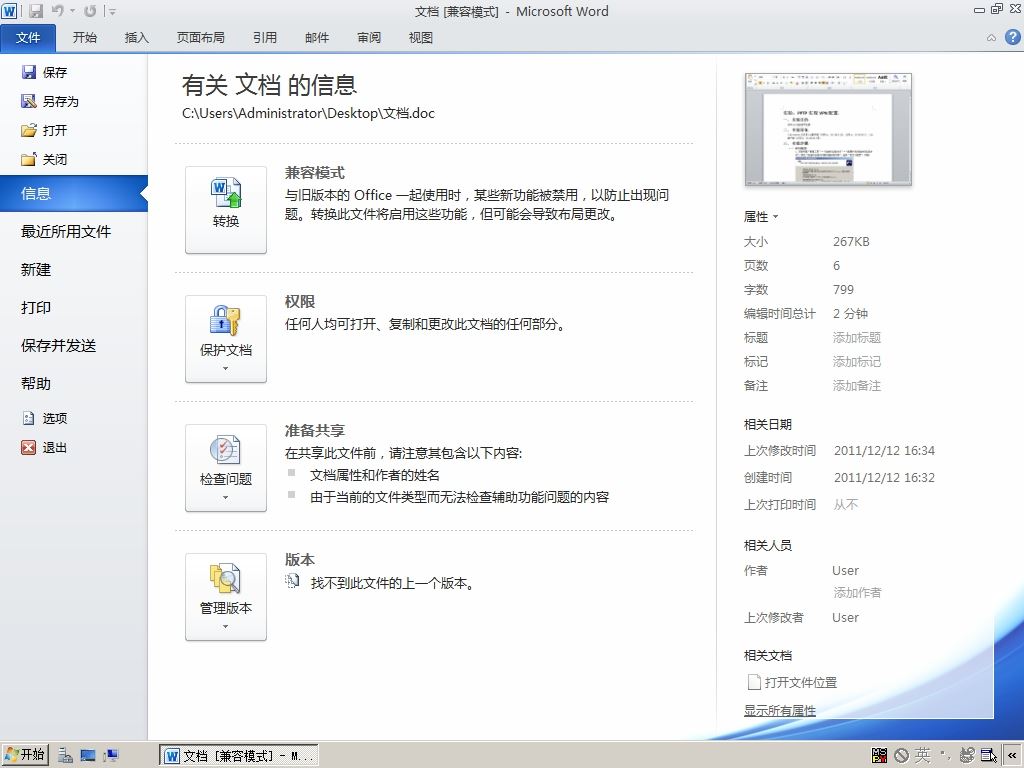The width and height of the screenshot is (1024, 768).
Task: Click the Redo icon in quick access toolbar
Action: 90,11
